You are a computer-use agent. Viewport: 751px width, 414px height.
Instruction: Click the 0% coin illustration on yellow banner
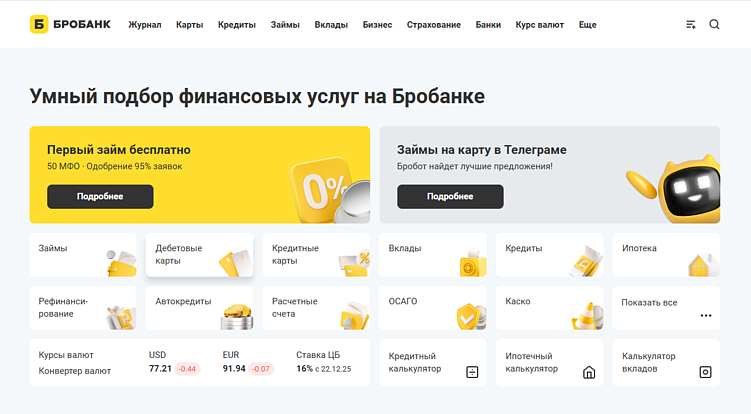330,190
